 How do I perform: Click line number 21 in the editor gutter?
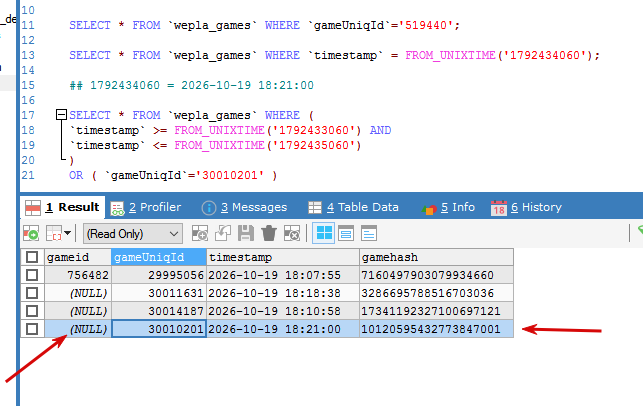(x=27, y=175)
